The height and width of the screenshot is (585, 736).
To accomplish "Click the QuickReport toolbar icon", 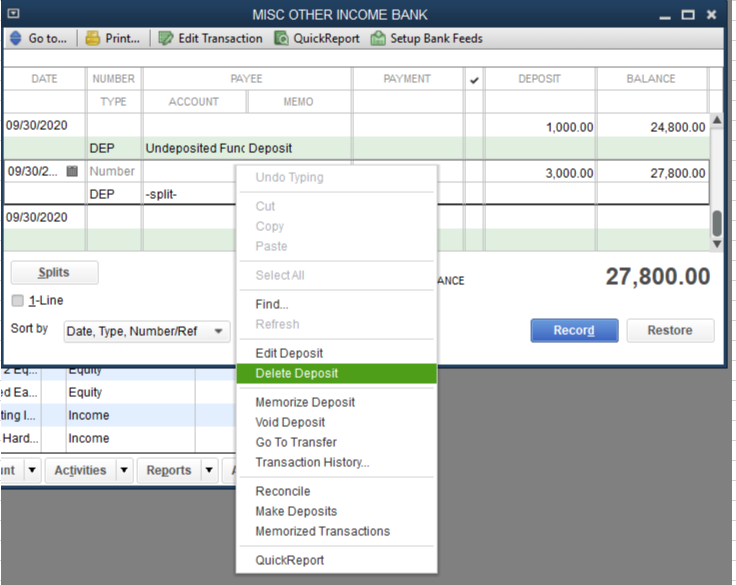I will (x=281, y=38).
